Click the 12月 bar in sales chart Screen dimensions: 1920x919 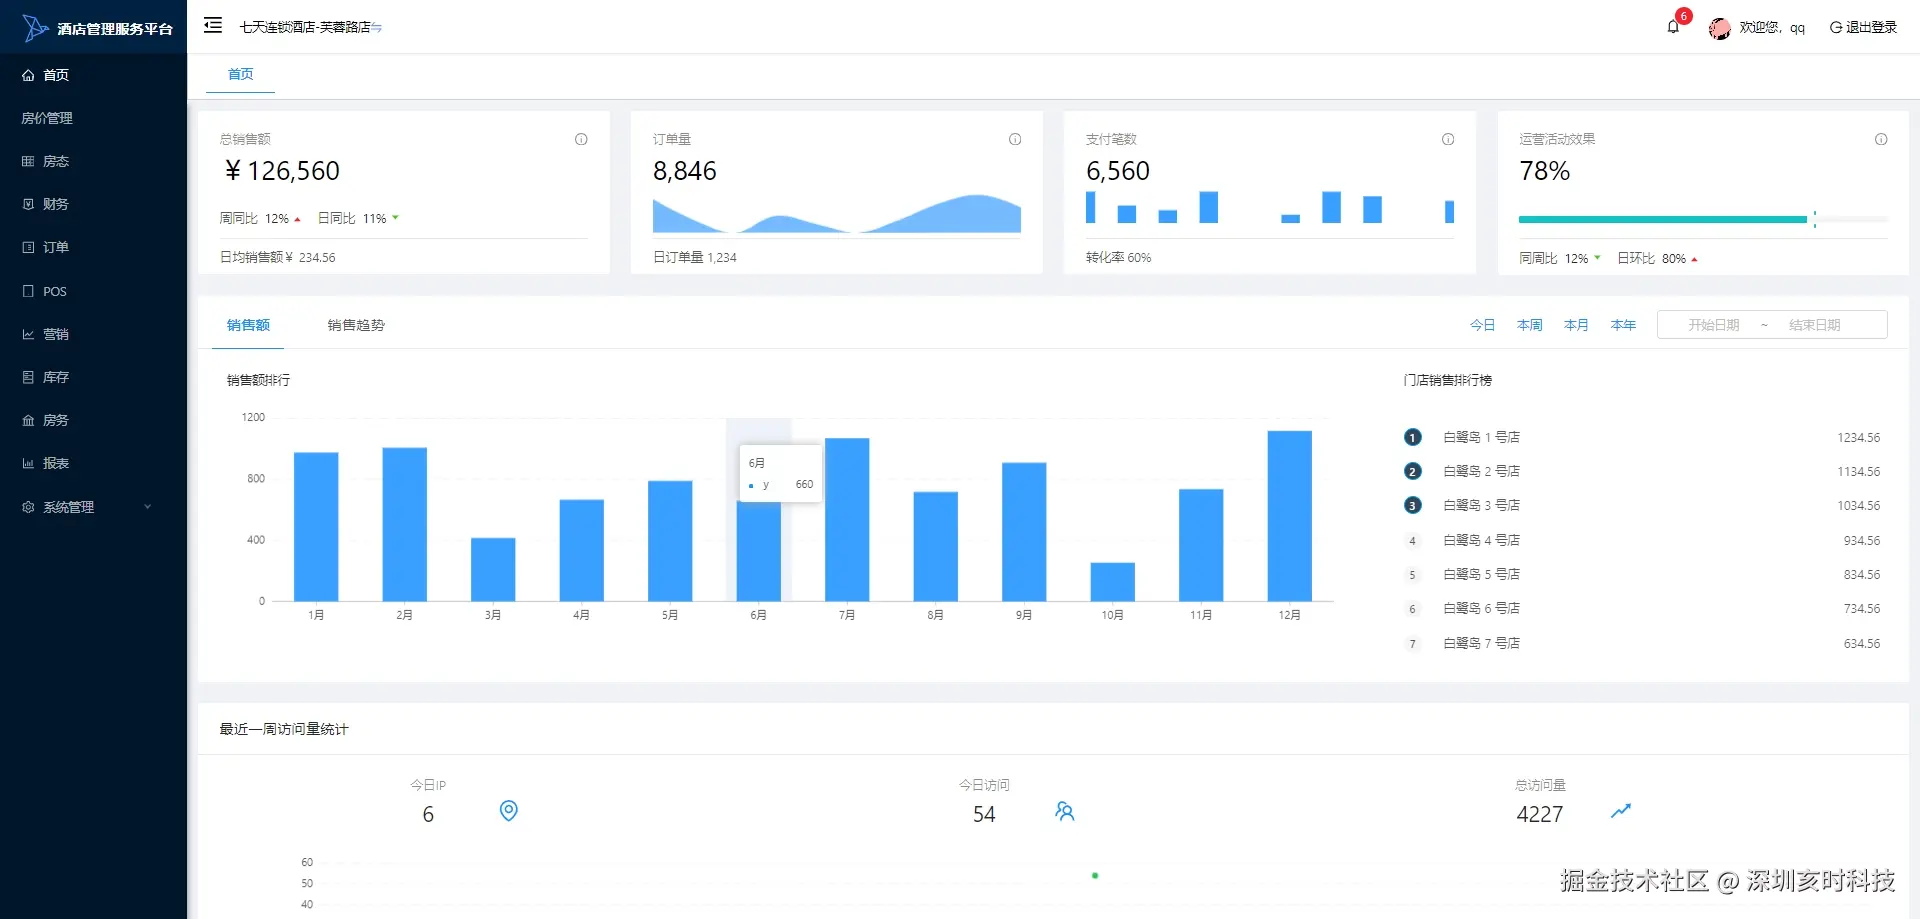pyautogui.click(x=1289, y=516)
